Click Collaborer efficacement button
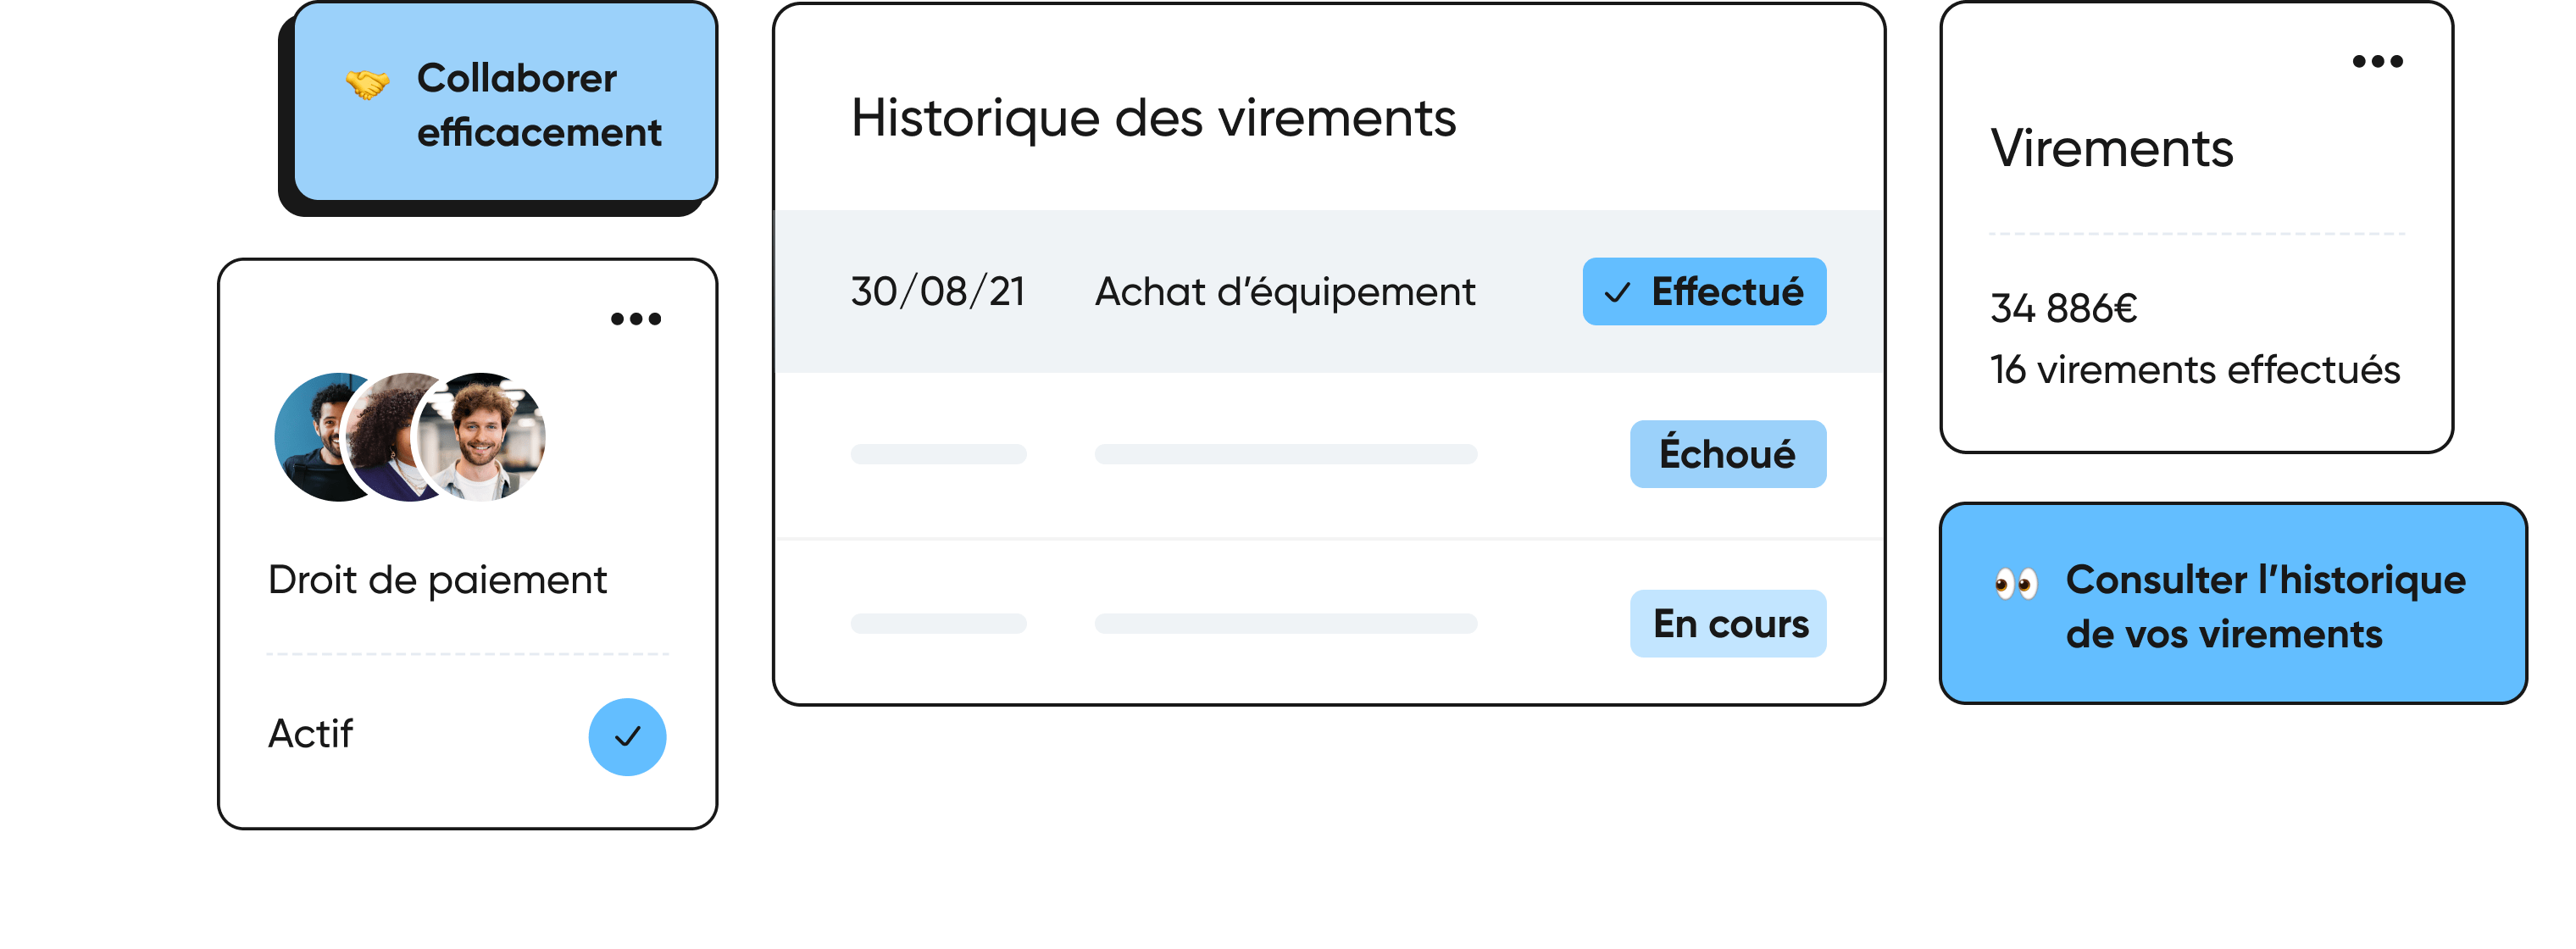2576x949 pixels. [x=505, y=102]
